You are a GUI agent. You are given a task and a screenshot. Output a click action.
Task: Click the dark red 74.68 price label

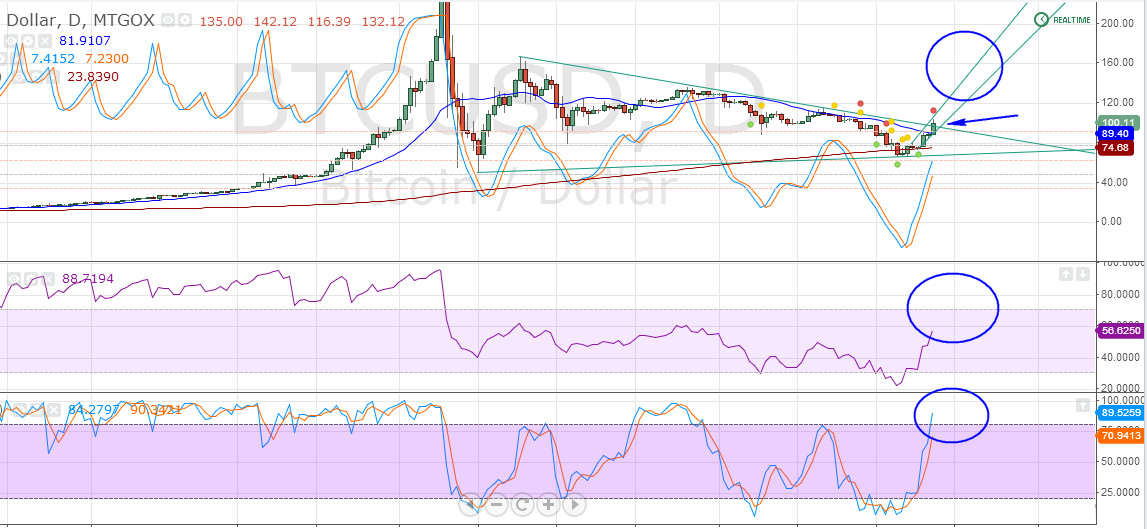click(x=1114, y=147)
